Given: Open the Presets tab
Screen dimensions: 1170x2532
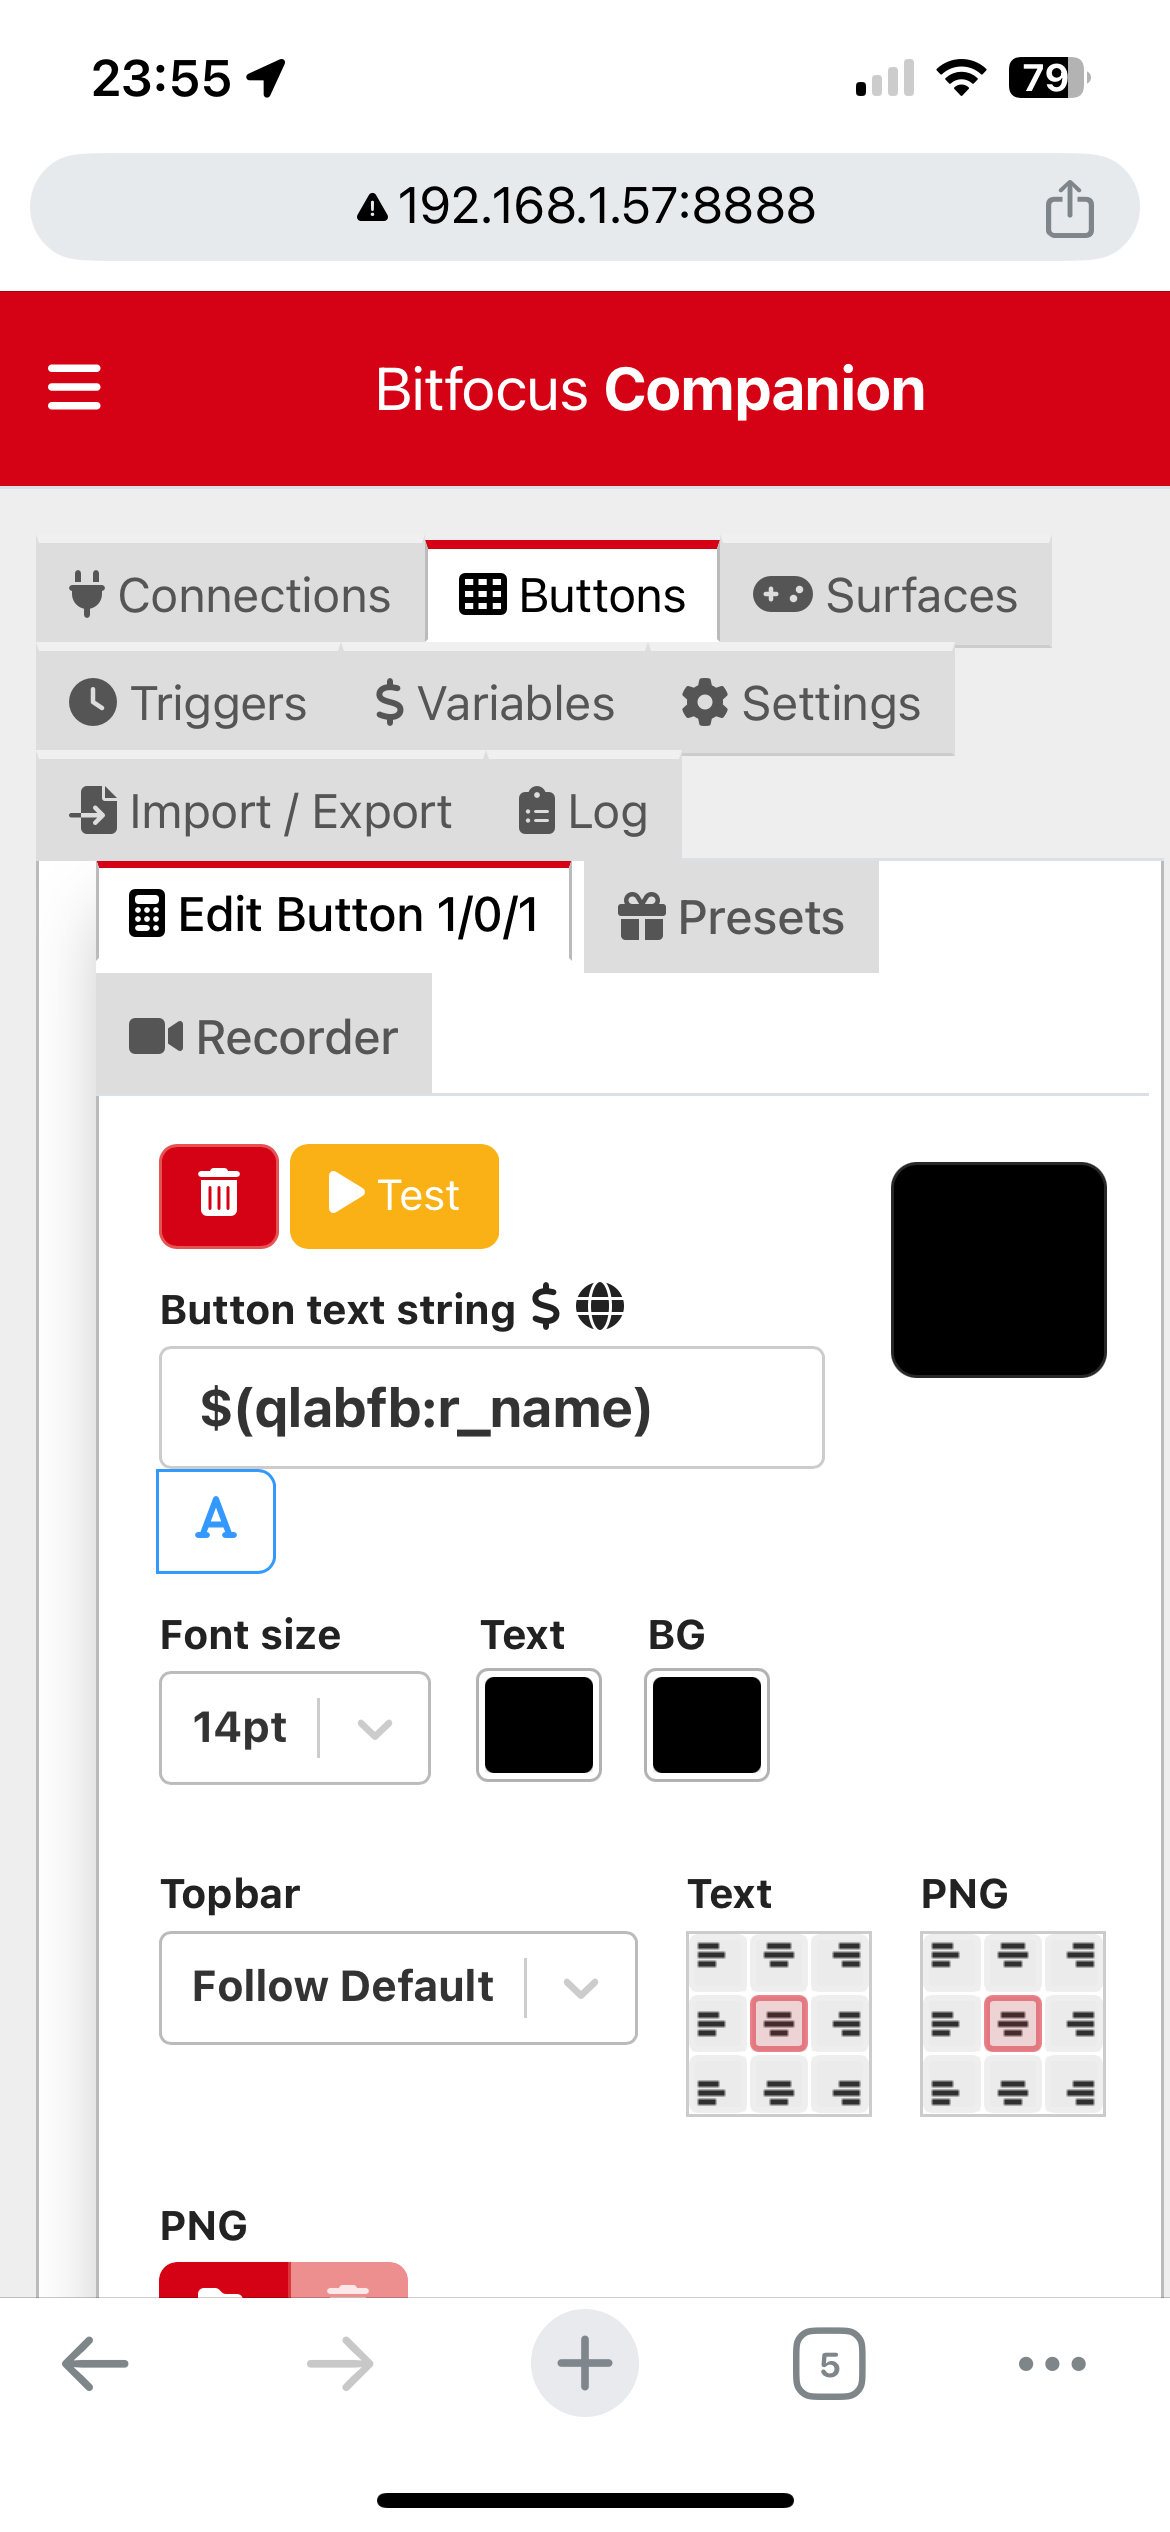Looking at the screenshot, I should pyautogui.click(x=731, y=917).
